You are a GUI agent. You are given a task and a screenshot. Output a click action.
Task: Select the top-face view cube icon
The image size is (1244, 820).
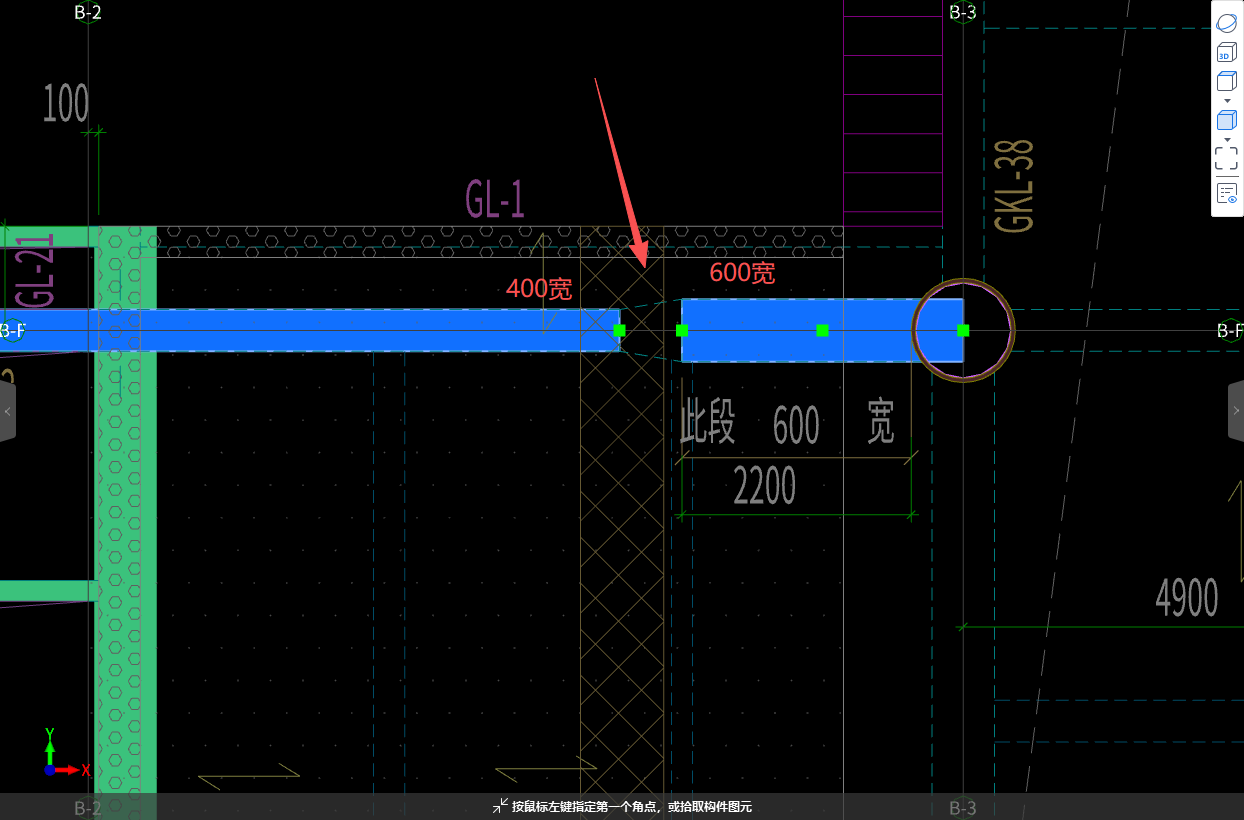point(1227,82)
